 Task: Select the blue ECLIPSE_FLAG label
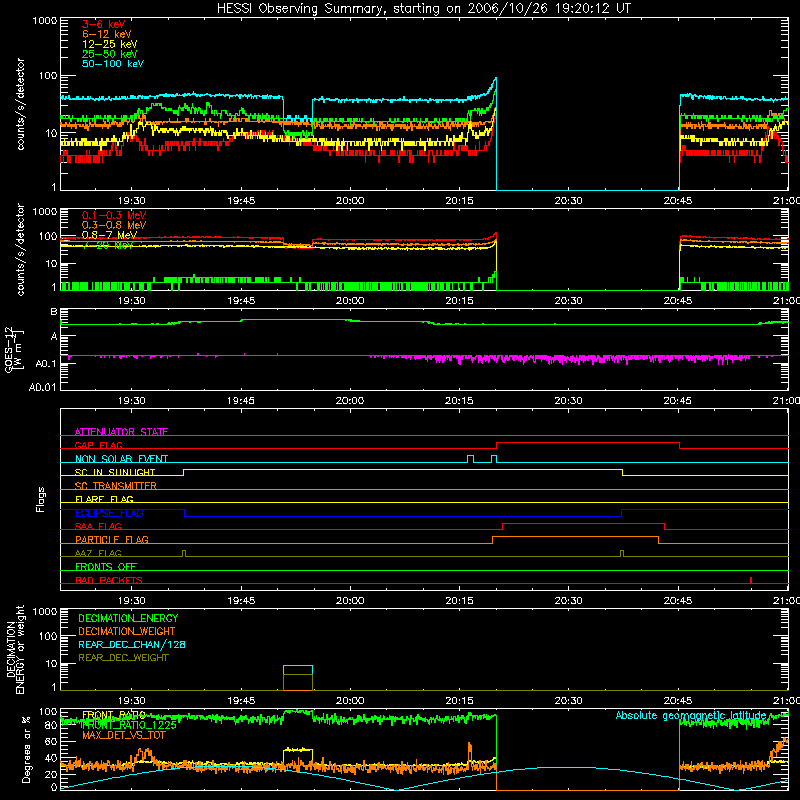109,513
